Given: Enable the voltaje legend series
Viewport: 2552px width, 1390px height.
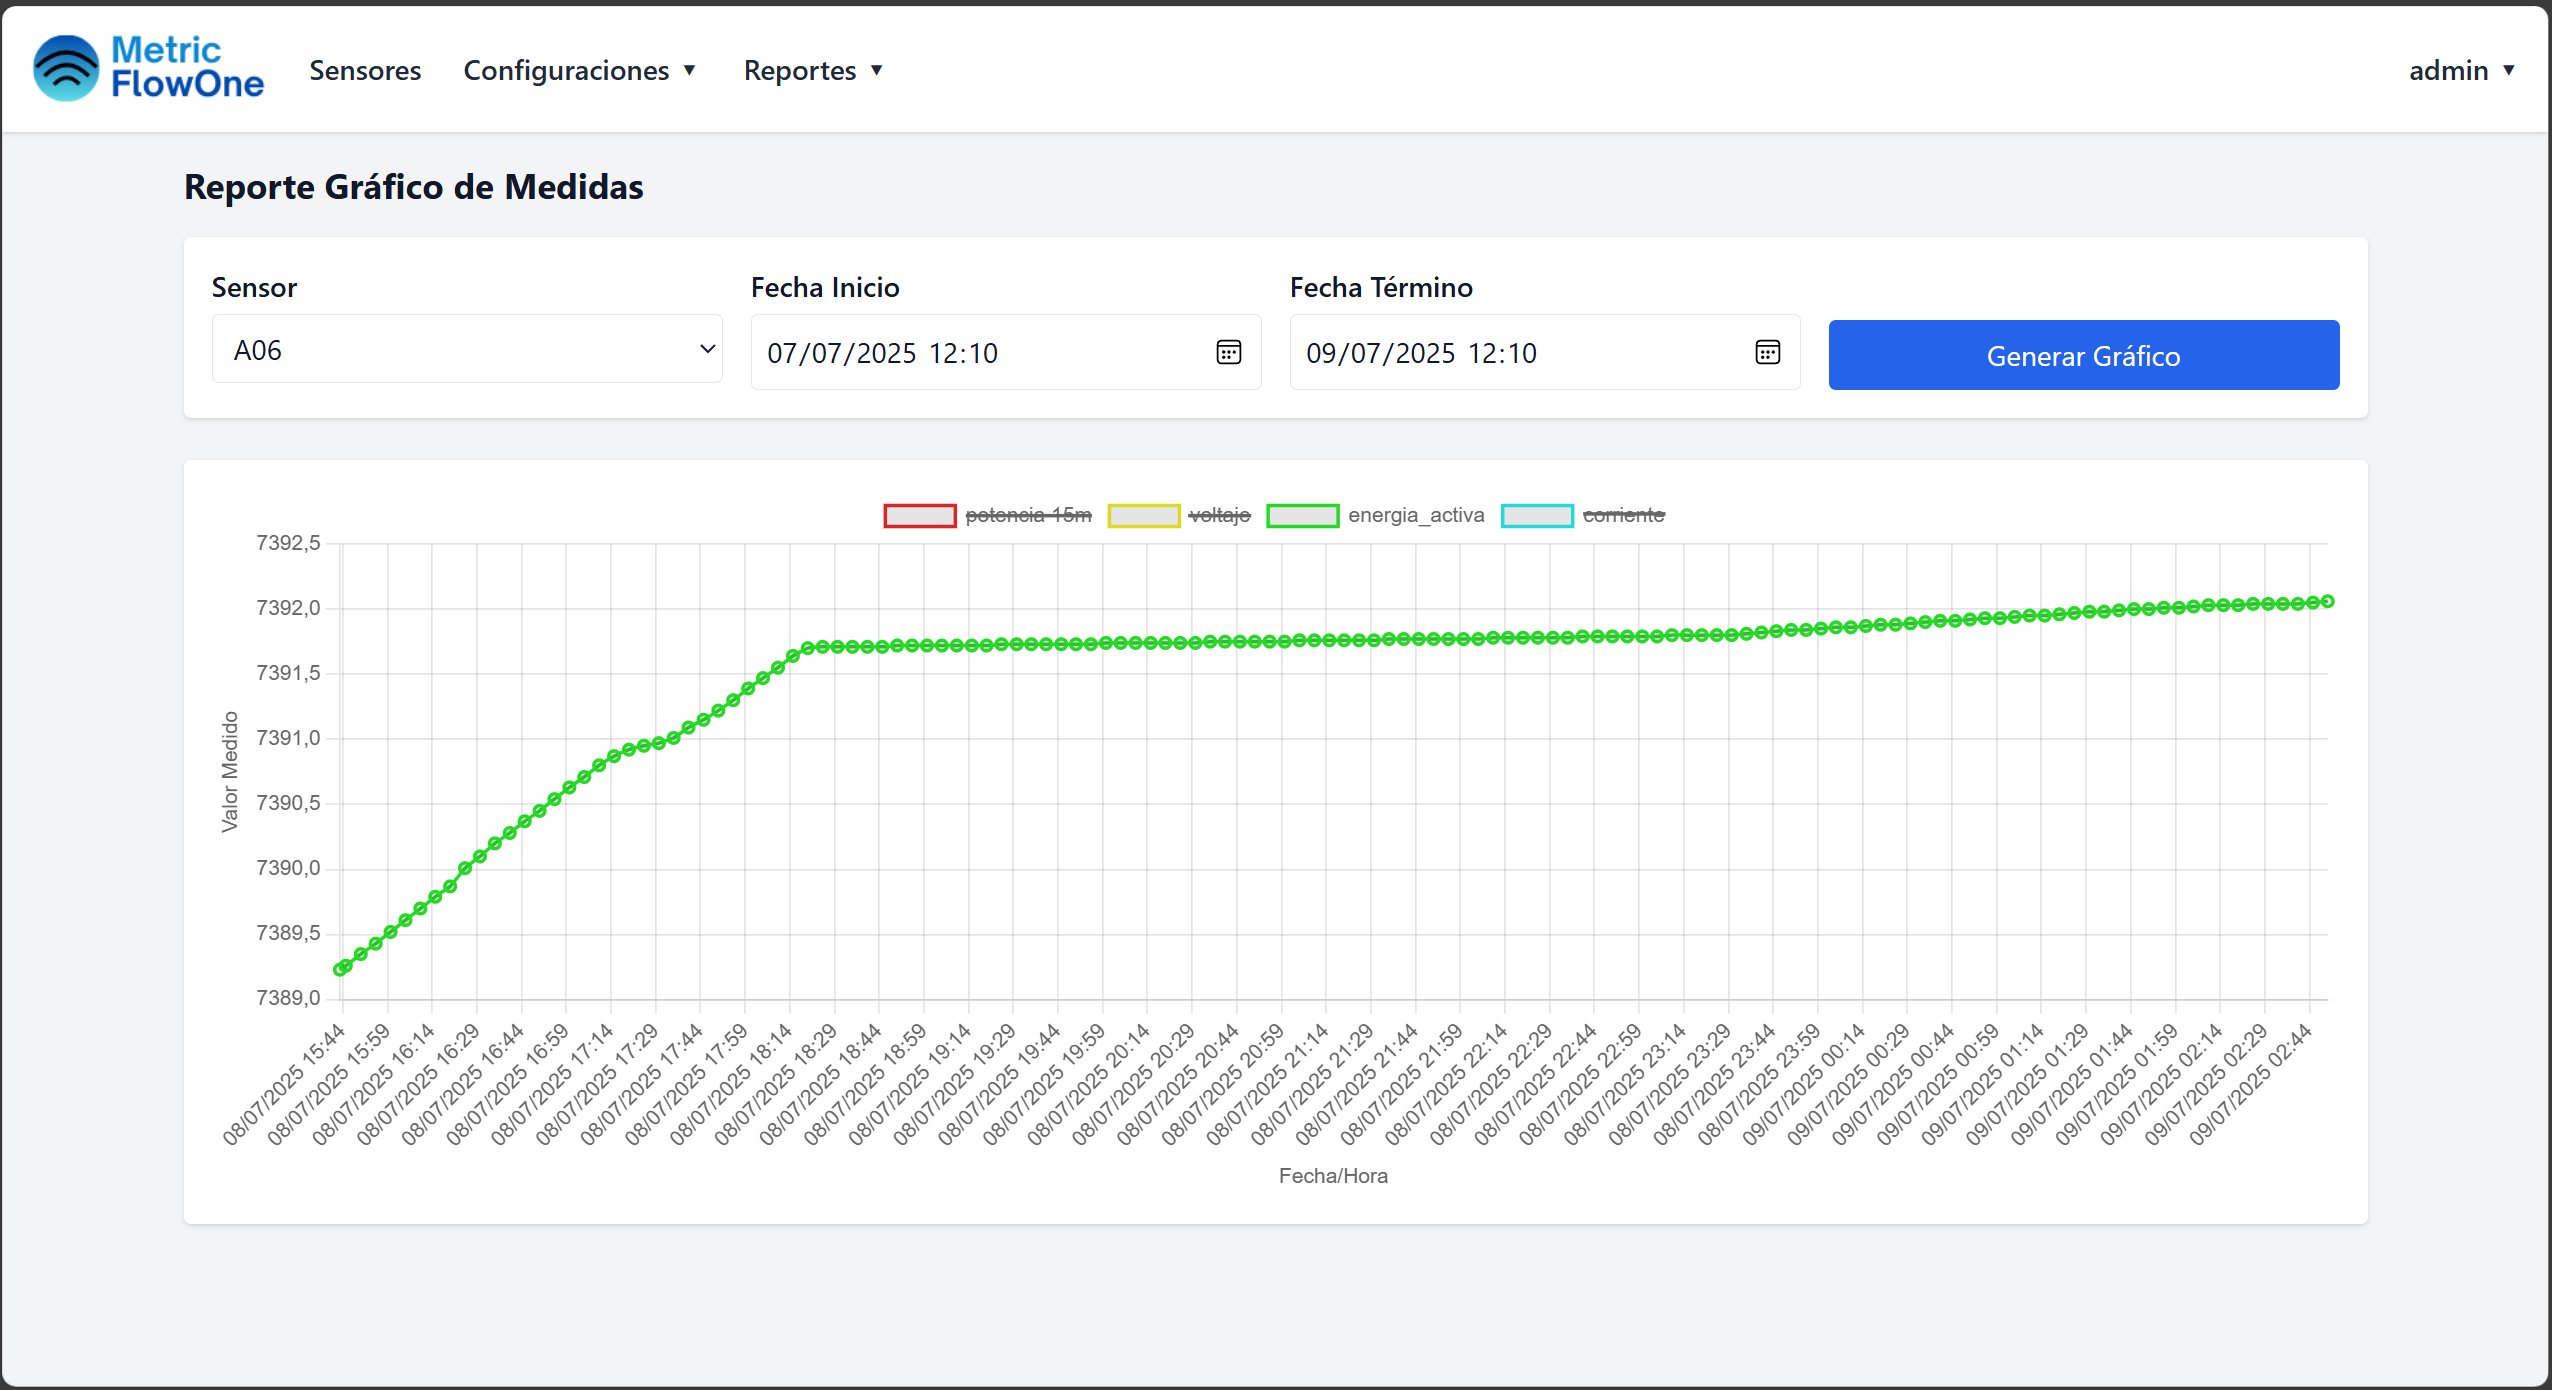Looking at the screenshot, I should [x=1219, y=515].
